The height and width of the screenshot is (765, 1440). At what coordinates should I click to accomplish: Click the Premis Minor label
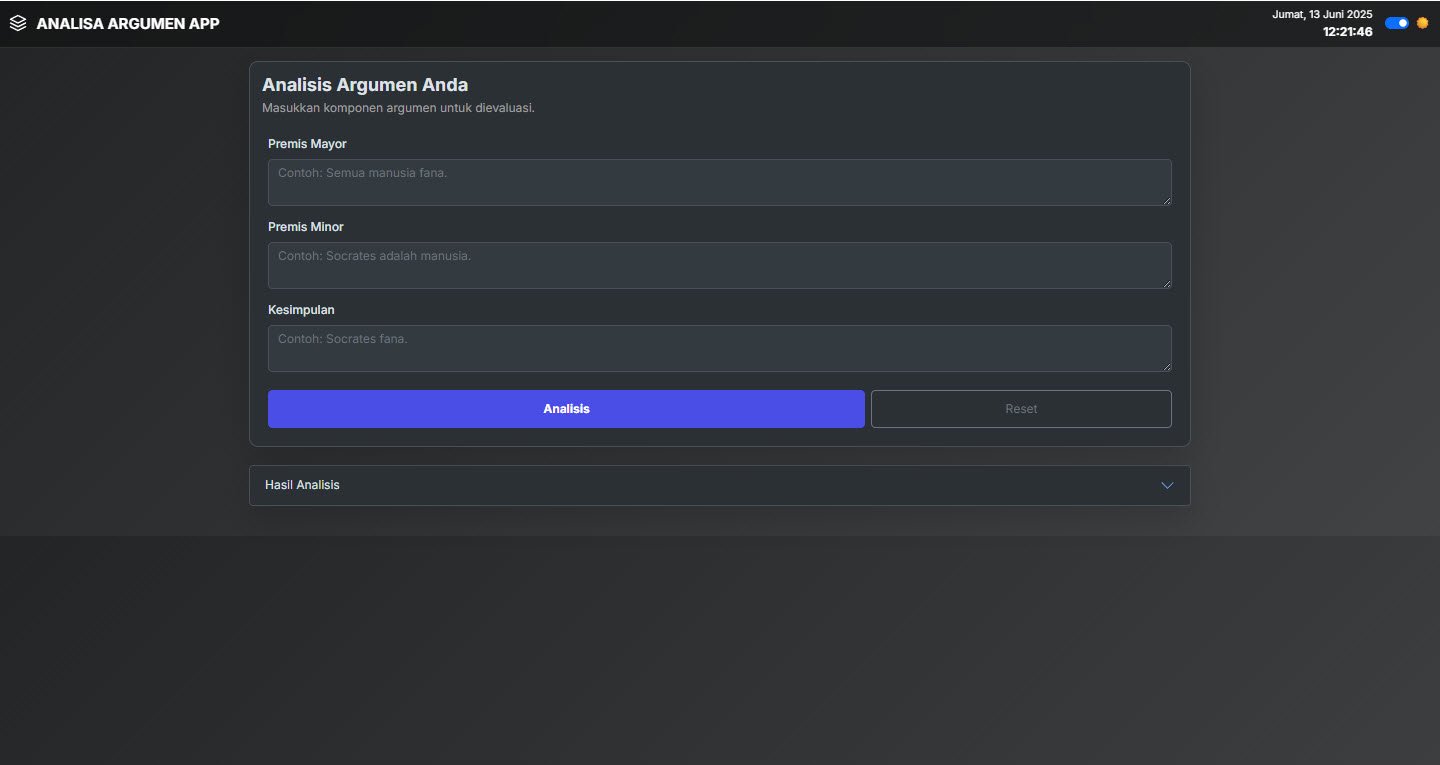[306, 227]
